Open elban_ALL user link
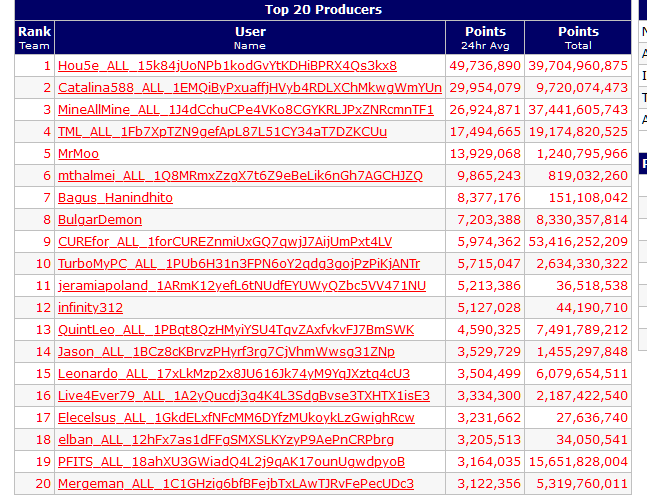Image resolution: width=647 pixels, height=501 pixels. tap(226, 440)
